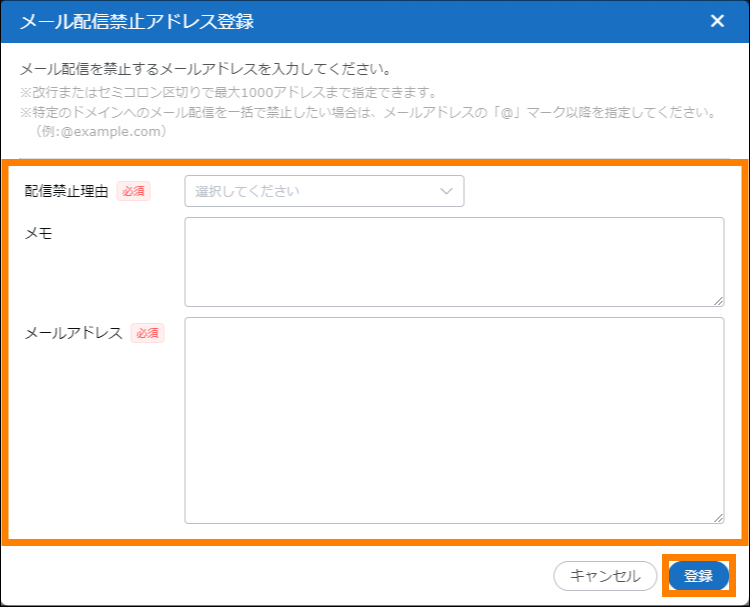Focus the メールアドレス text area
Image resolution: width=750 pixels, height=607 pixels.
point(454,420)
